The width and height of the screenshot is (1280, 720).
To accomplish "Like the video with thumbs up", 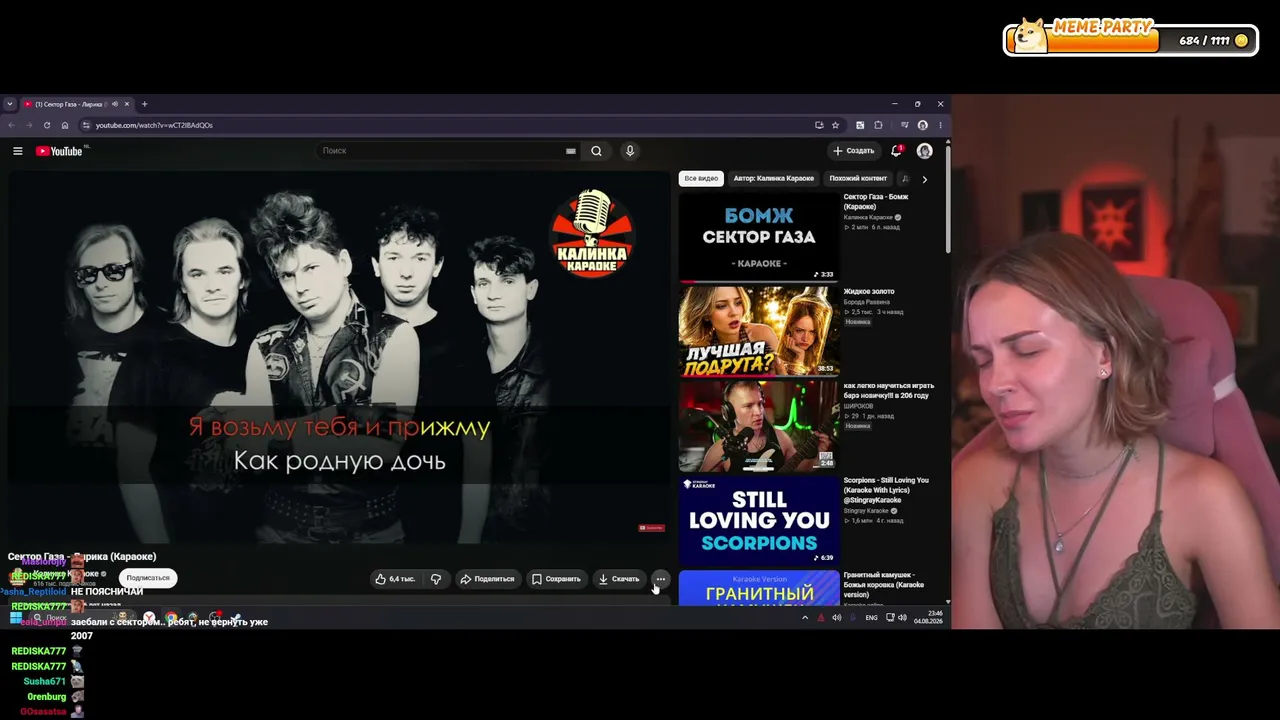I will tap(395, 579).
